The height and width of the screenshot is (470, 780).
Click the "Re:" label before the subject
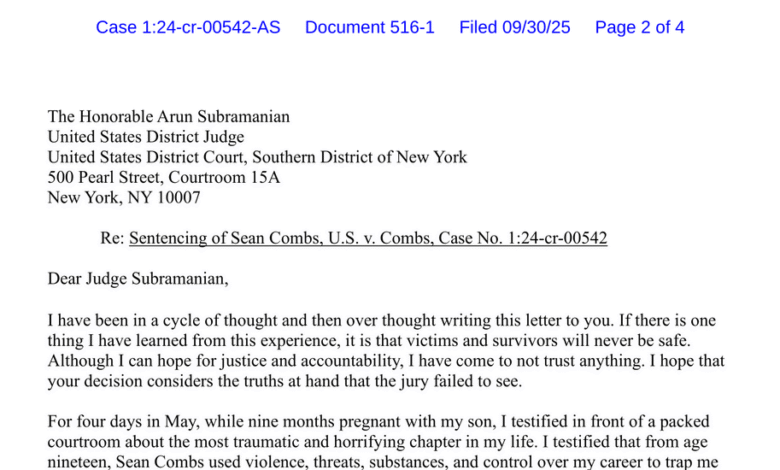112,239
